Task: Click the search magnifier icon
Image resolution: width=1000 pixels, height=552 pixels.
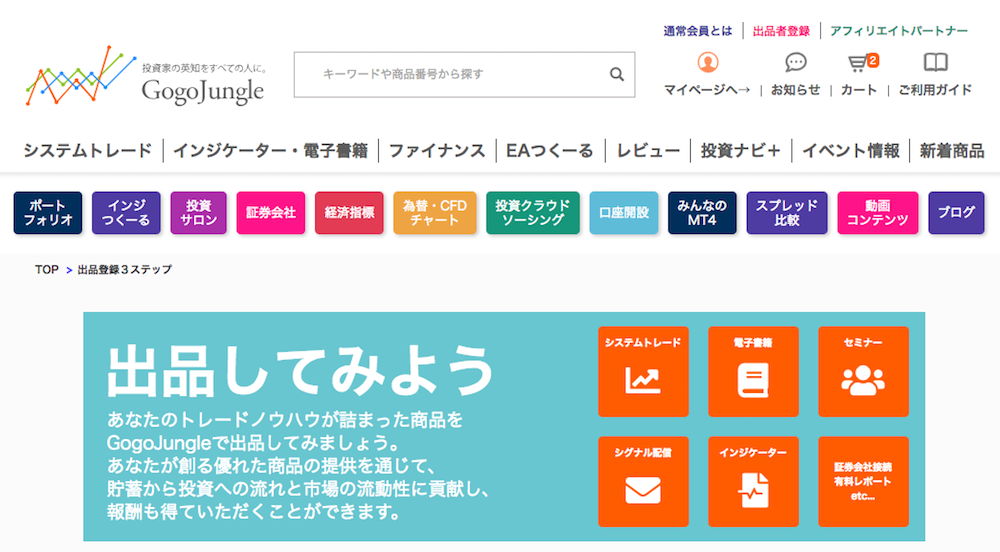Action: pos(616,75)
